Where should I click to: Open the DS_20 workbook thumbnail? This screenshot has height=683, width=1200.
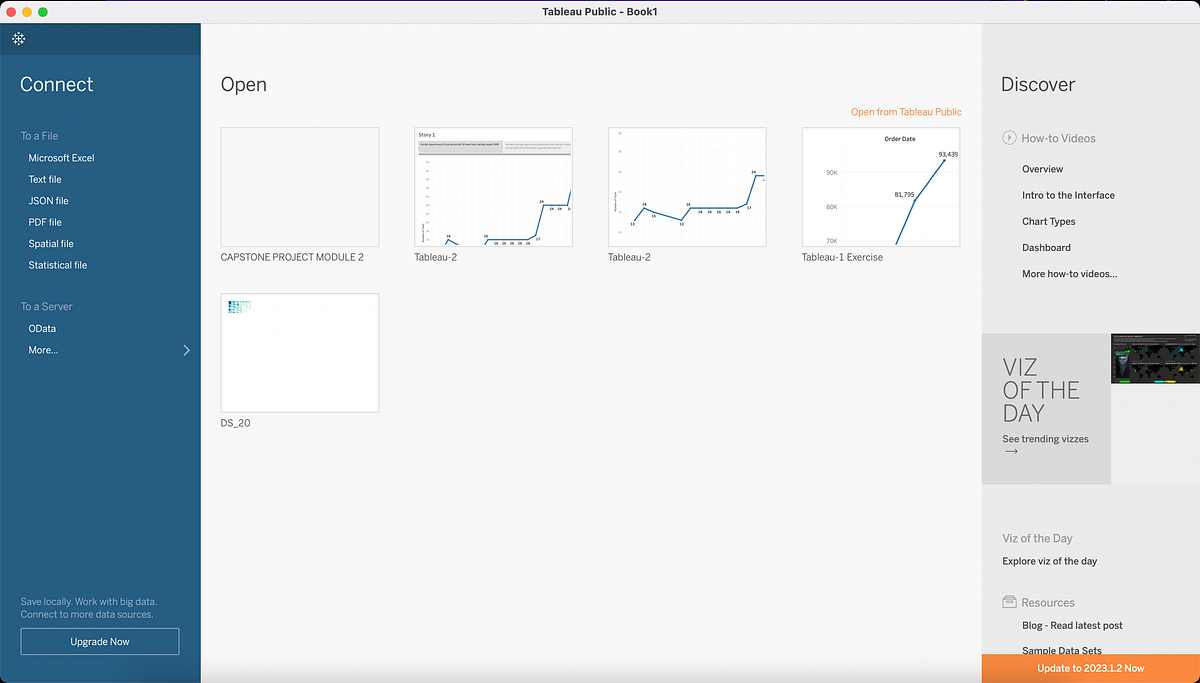coord(299,352)
